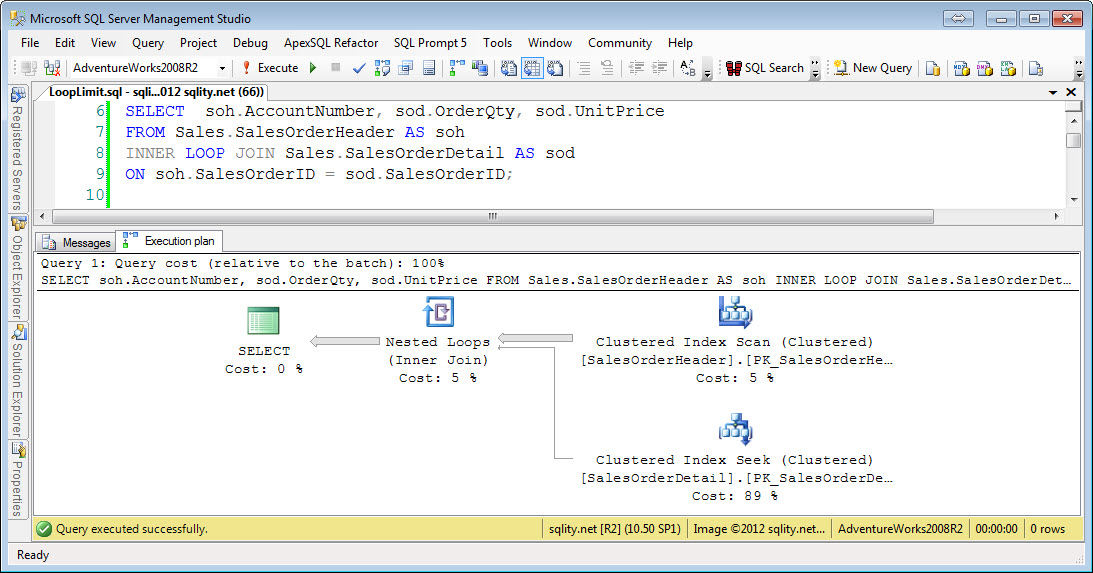Toggle Include Client Statistics icon

(480, 68)
